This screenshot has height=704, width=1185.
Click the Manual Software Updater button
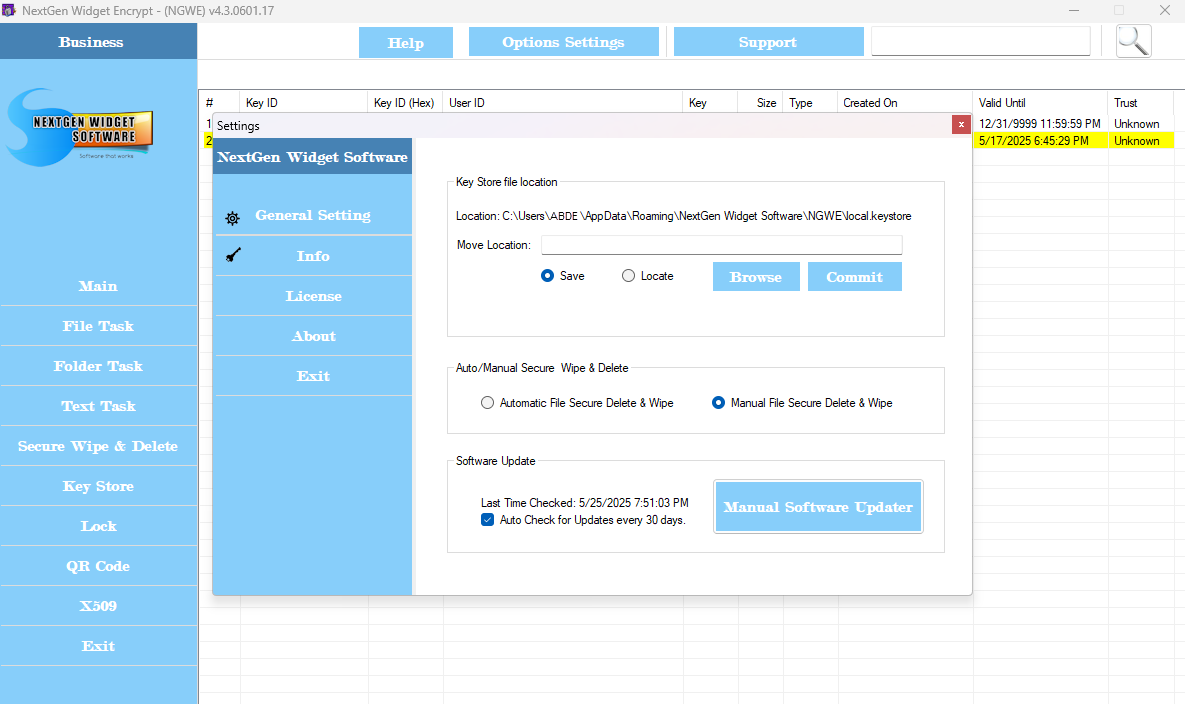pos(818,507)
